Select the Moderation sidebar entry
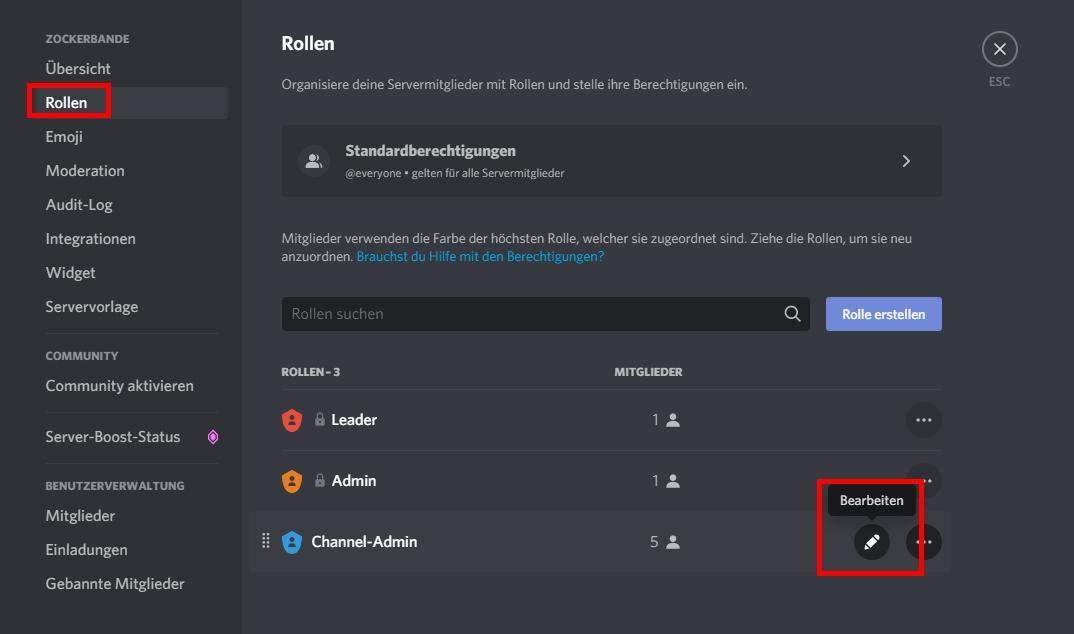Viewport: 1074px width, 634px height. point(84,170)
